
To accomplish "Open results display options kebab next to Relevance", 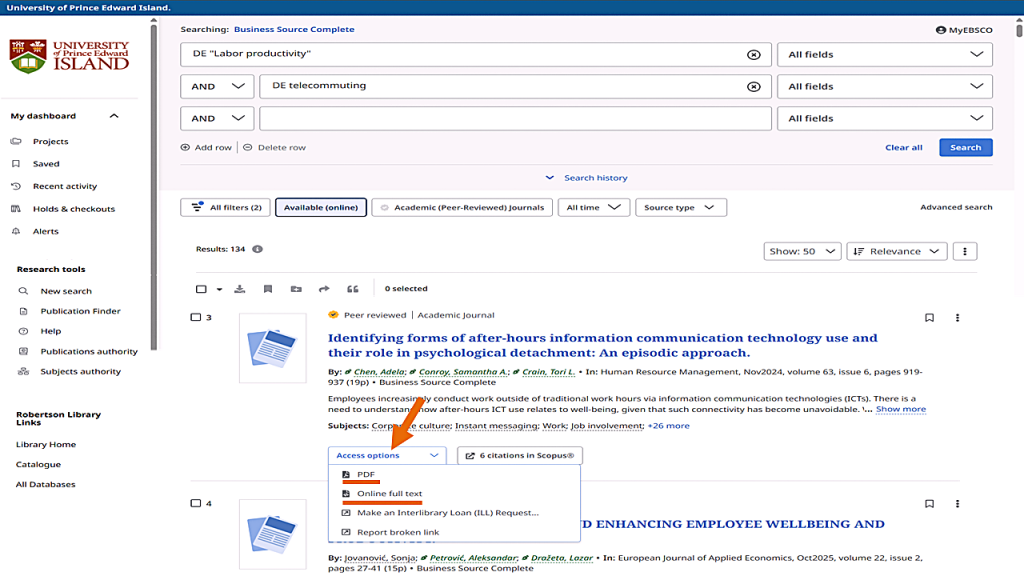I will (x=964, y=252).
